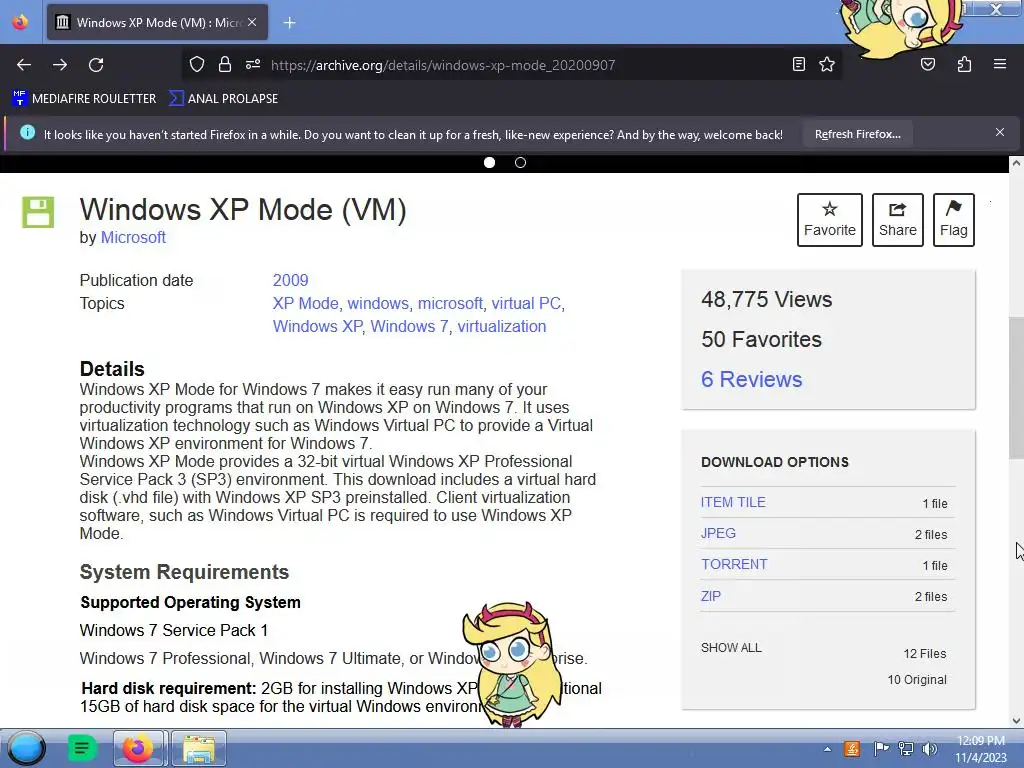
Task: Open the second bookmark in bookmarks toolbar
Action: 223,99
